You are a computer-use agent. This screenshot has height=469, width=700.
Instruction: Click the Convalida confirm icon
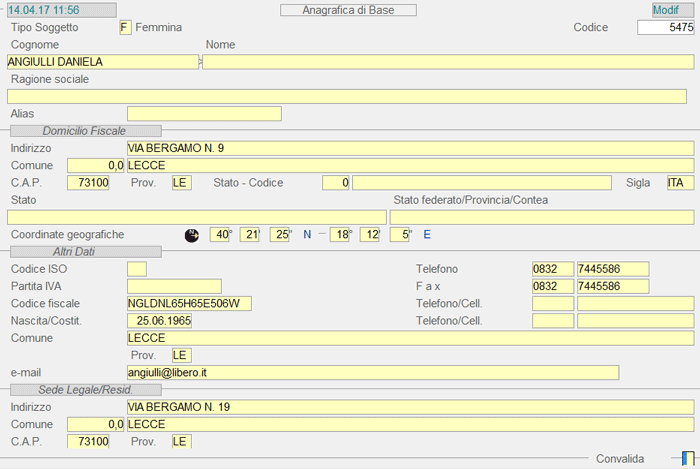(687, 458)
